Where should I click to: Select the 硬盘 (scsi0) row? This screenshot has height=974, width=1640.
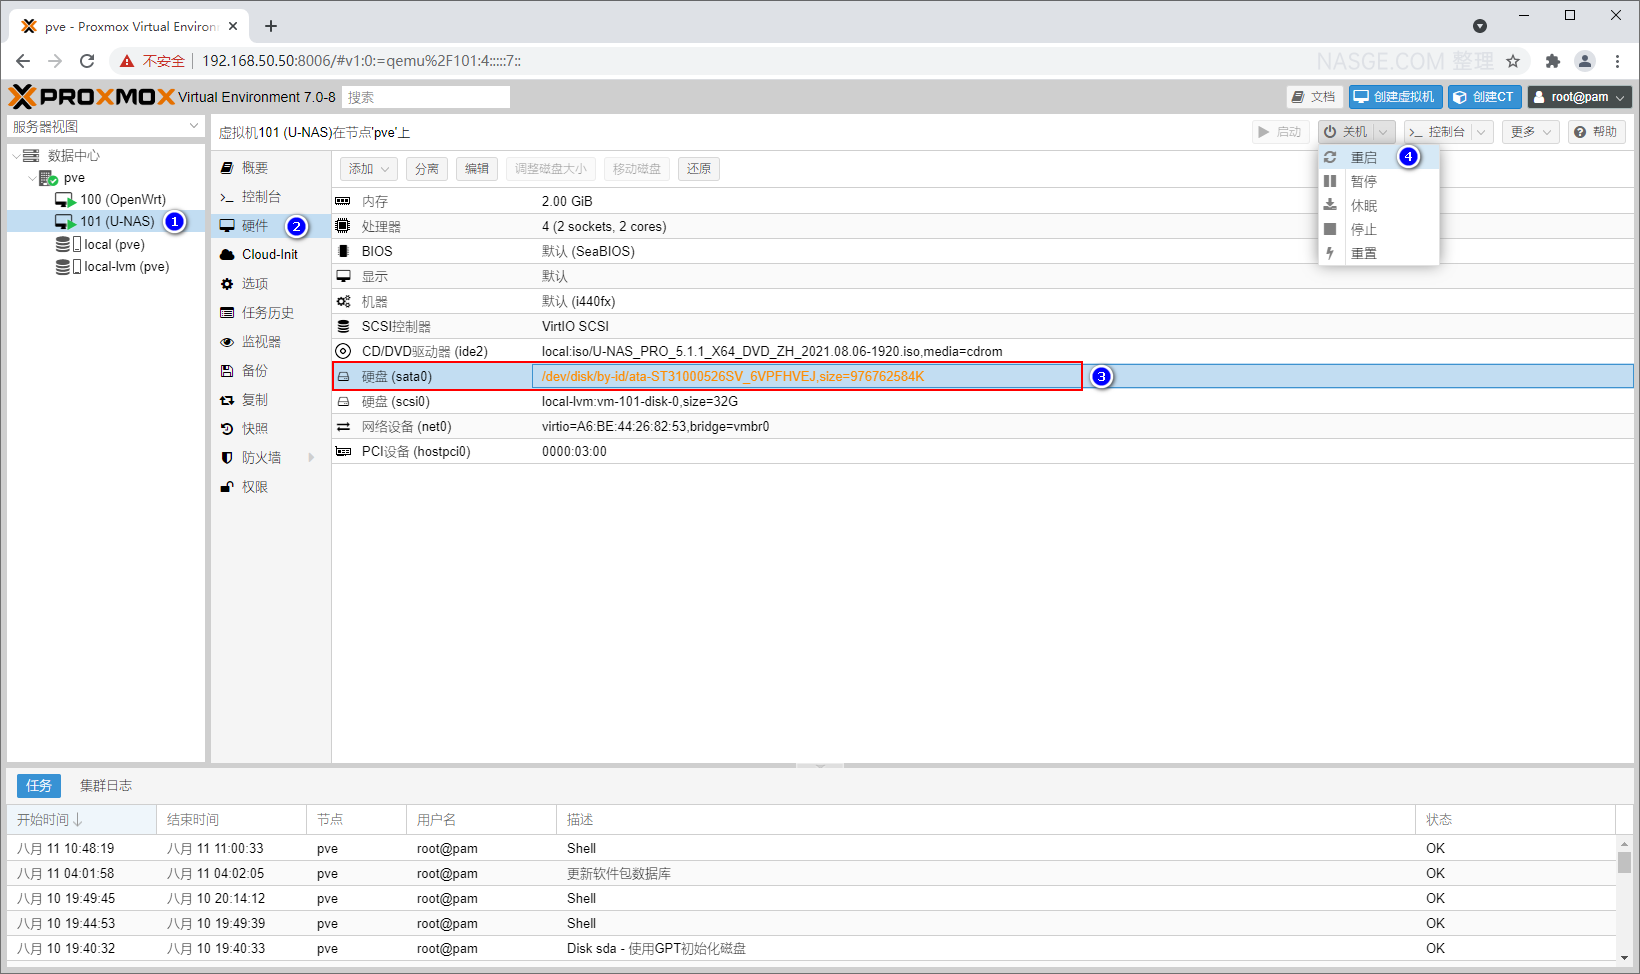coord(983,401)
